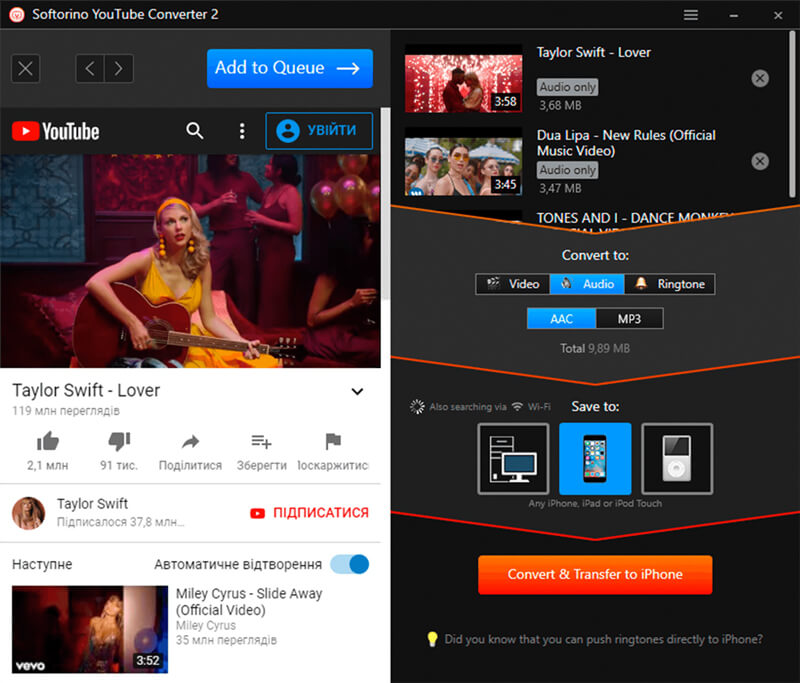Close the embedded browser panel
The image size is (800, 683).
(26, 68)
